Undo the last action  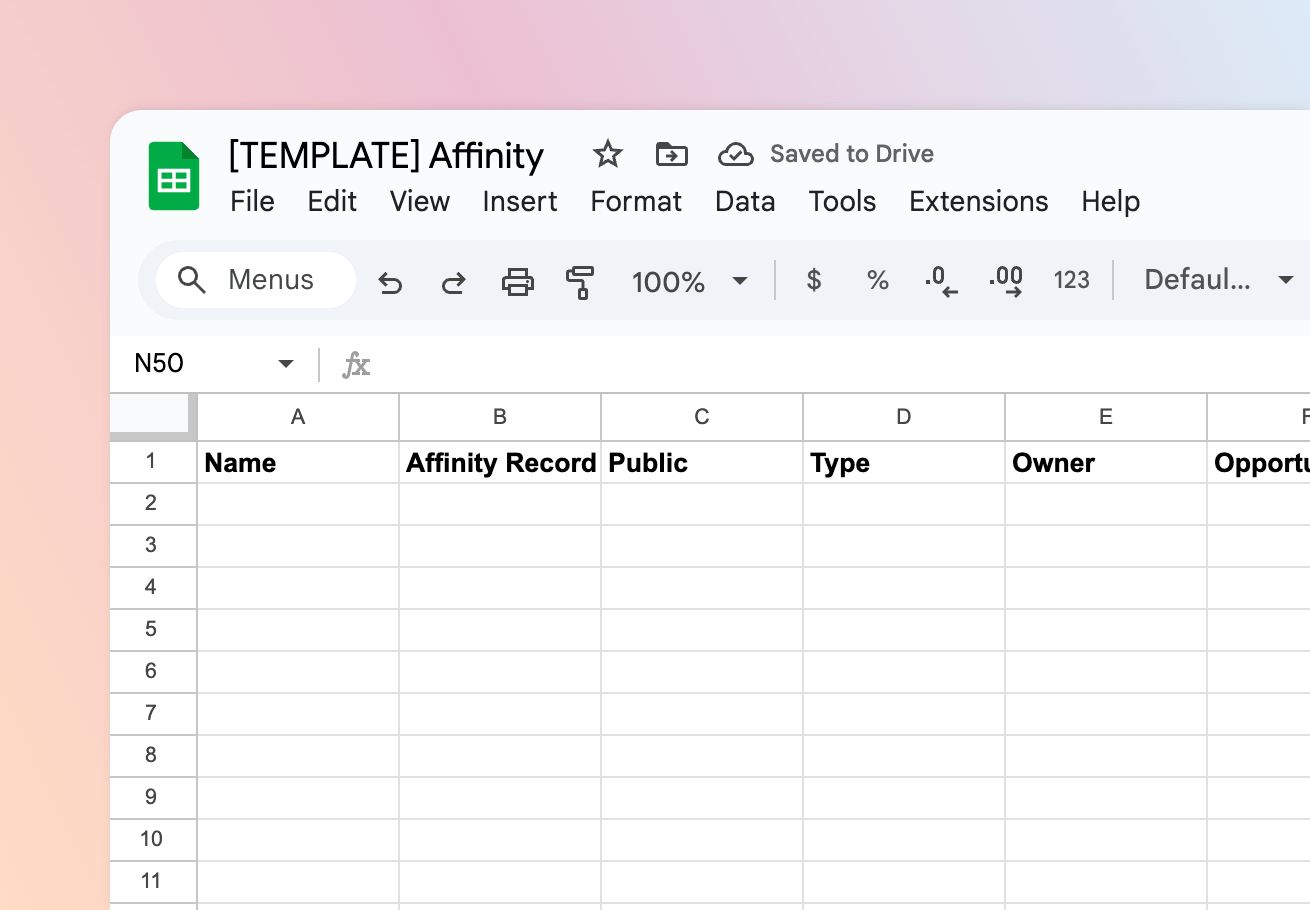click(390, 281)
